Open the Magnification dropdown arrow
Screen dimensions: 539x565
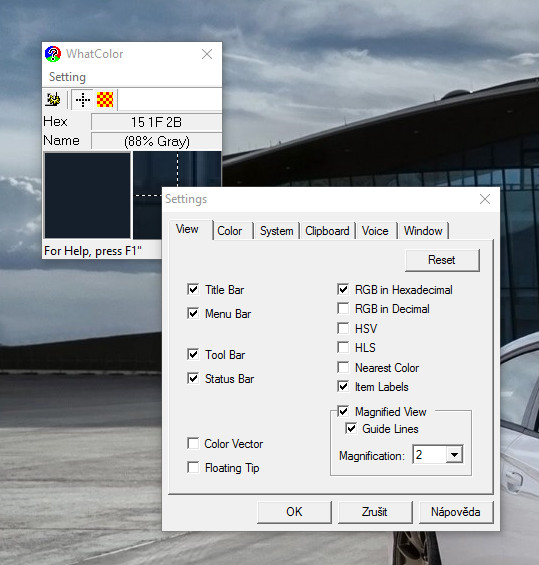[x=454, y=455]
